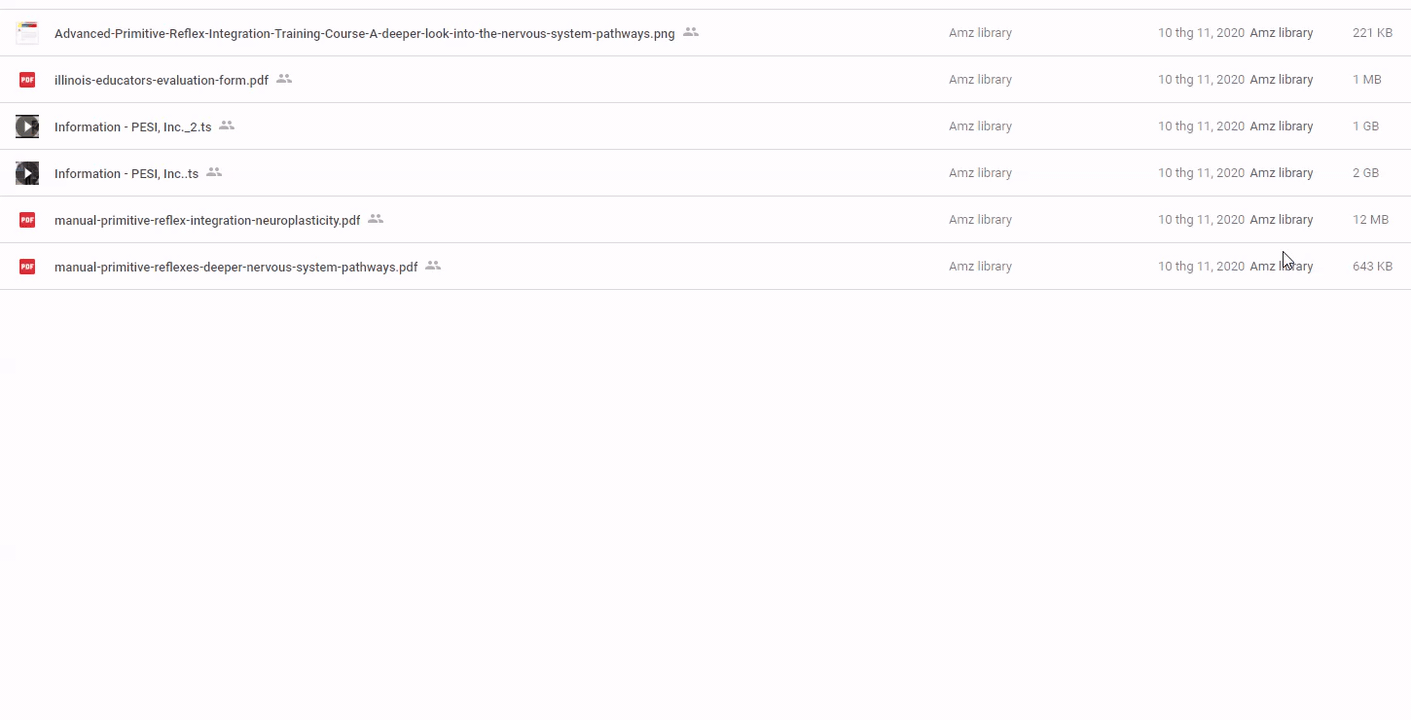Select illinois-educators-evaluation-form.pdf file name
The height and width of the screenshot is (720, 1411).
point(161,81)
